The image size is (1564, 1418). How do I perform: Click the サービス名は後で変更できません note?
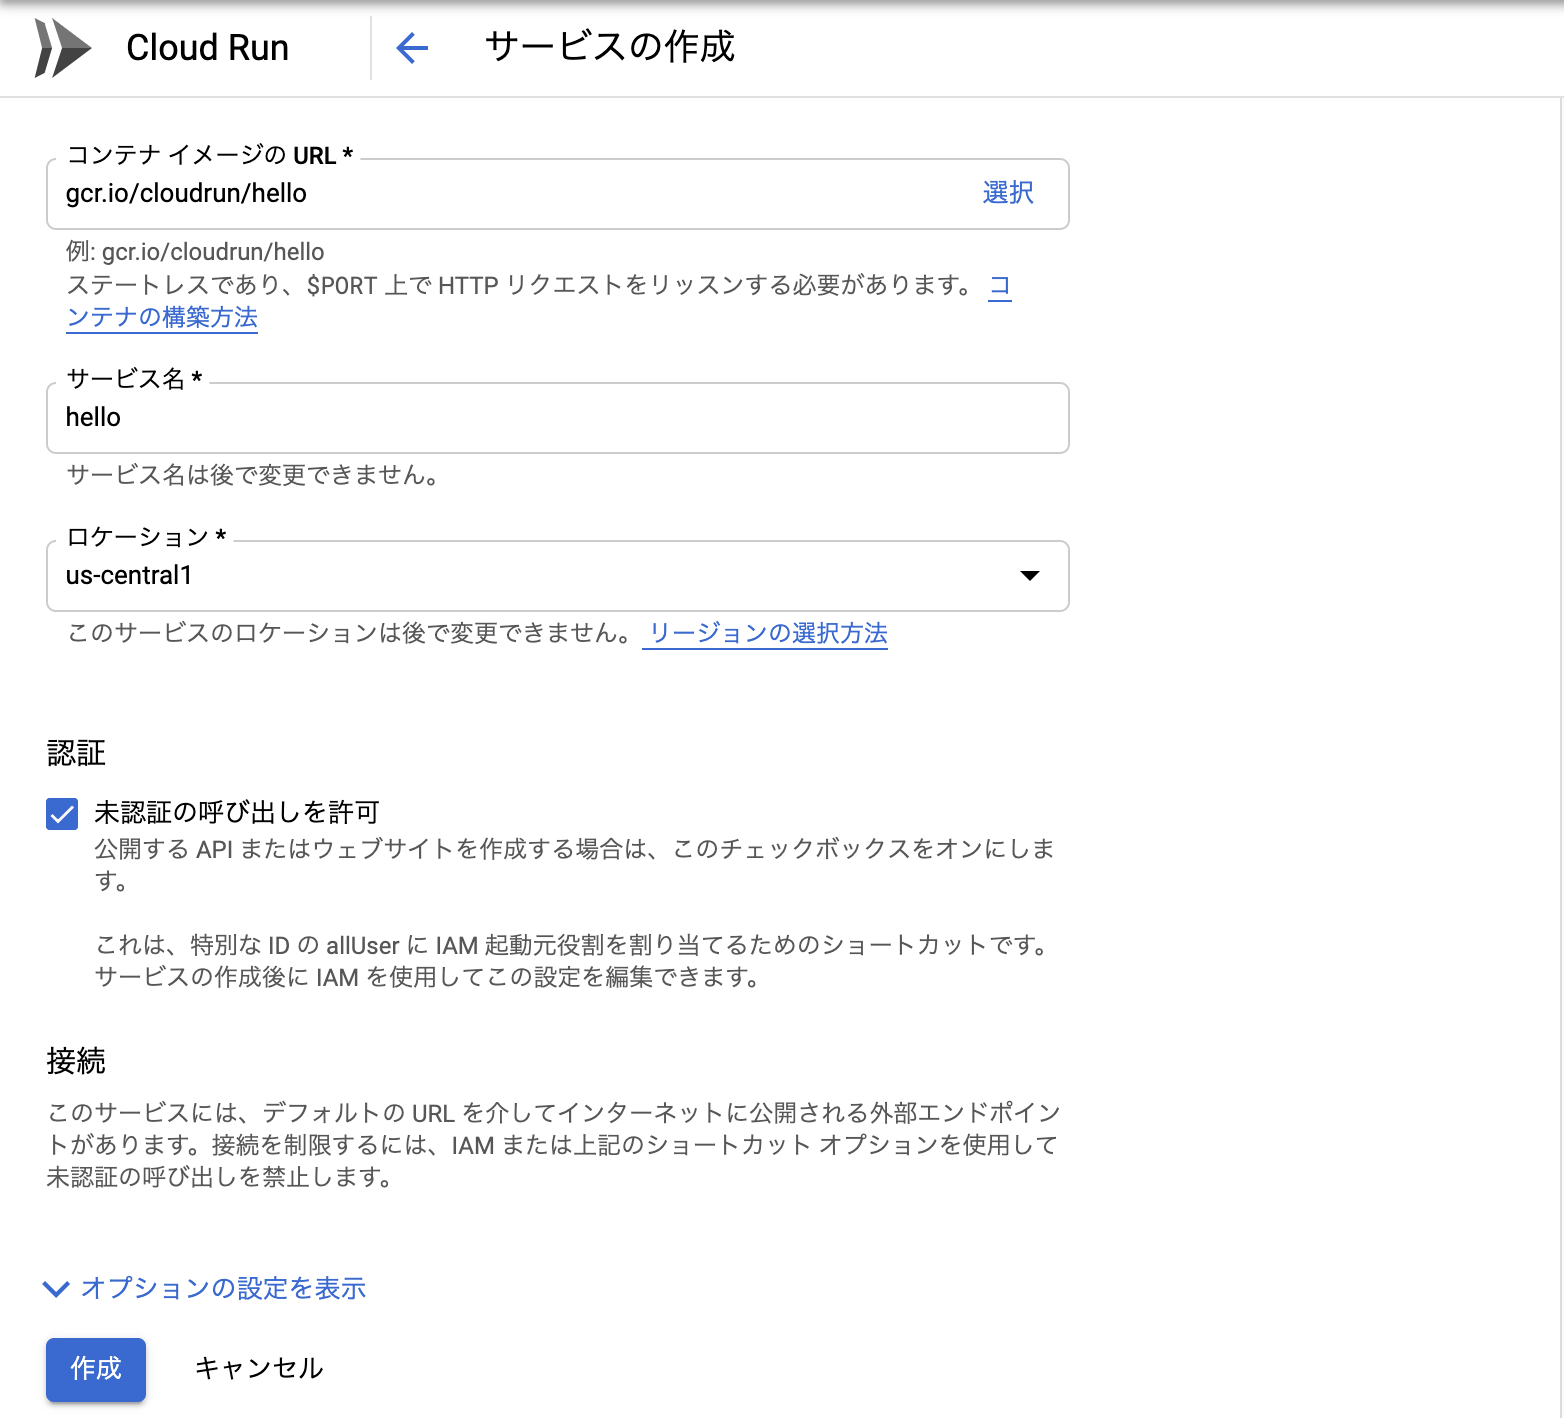253,475
